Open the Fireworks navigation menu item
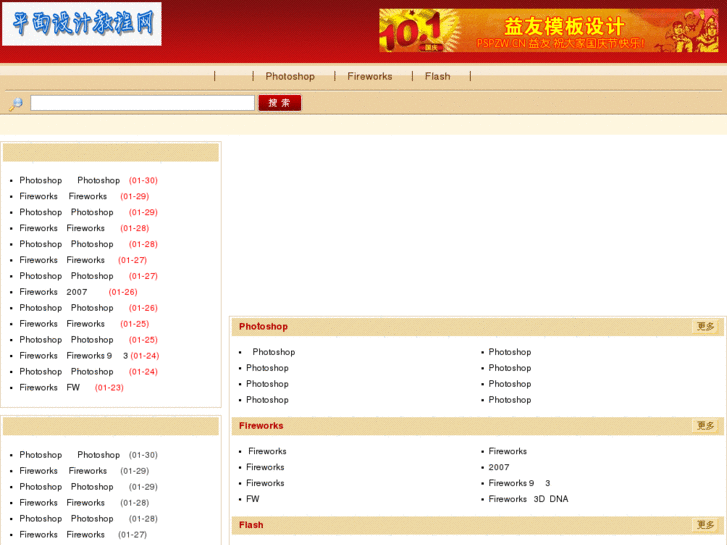Image resolution: width=727 pixels, height=545 pixels. (x=370, y=77)
